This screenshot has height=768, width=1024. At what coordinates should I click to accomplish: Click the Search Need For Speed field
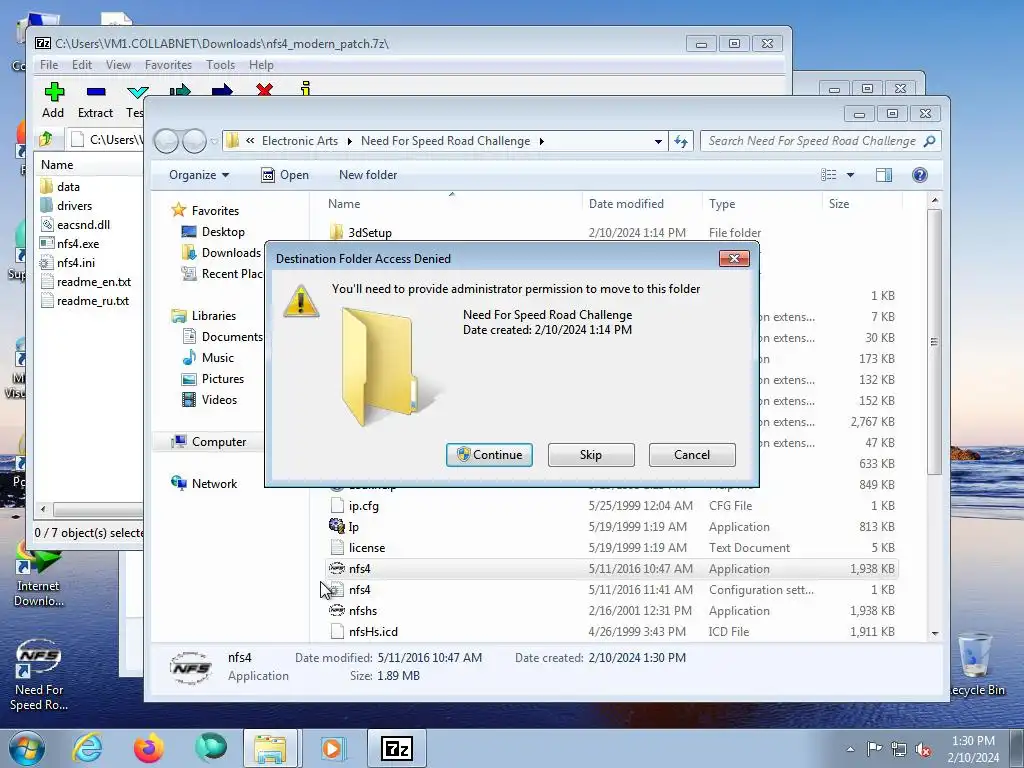820,140
